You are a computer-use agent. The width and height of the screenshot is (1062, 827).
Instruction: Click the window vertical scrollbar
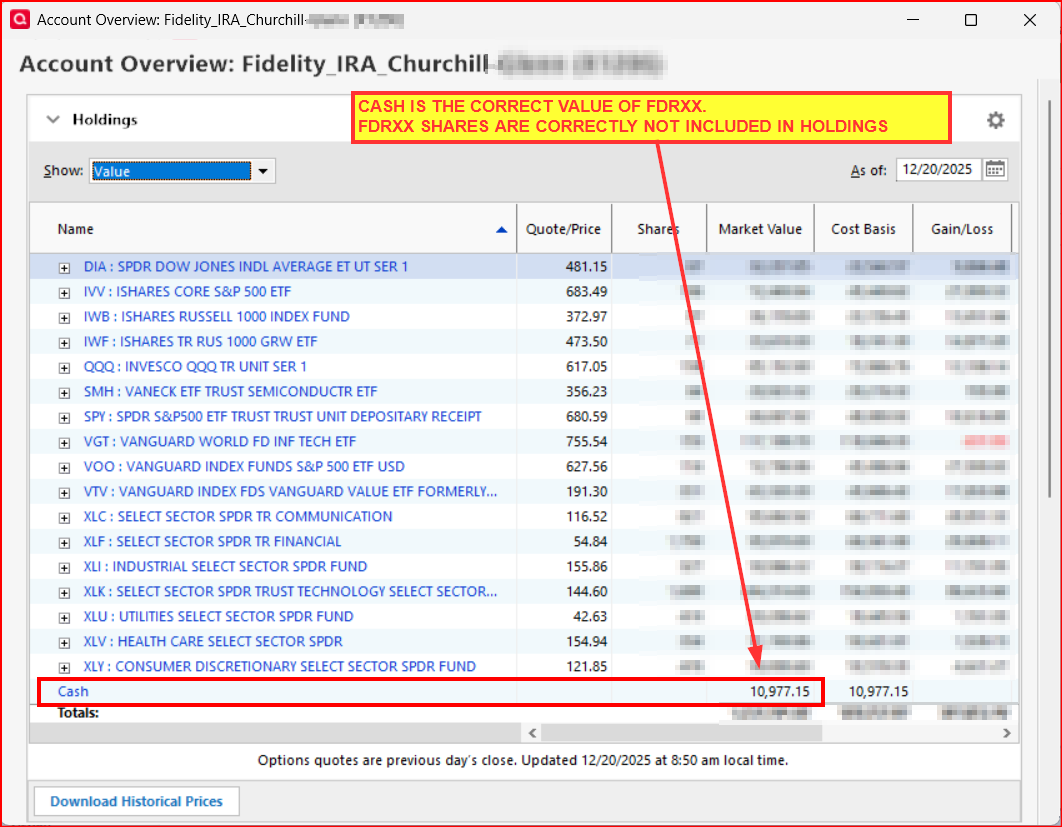point(1050,298)
